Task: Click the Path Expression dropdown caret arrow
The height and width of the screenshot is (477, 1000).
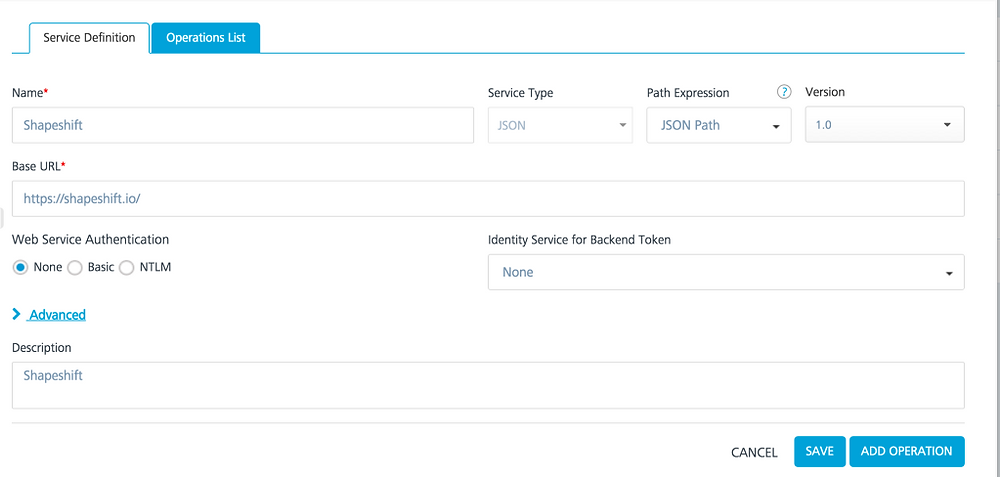Action: [776, 126]
